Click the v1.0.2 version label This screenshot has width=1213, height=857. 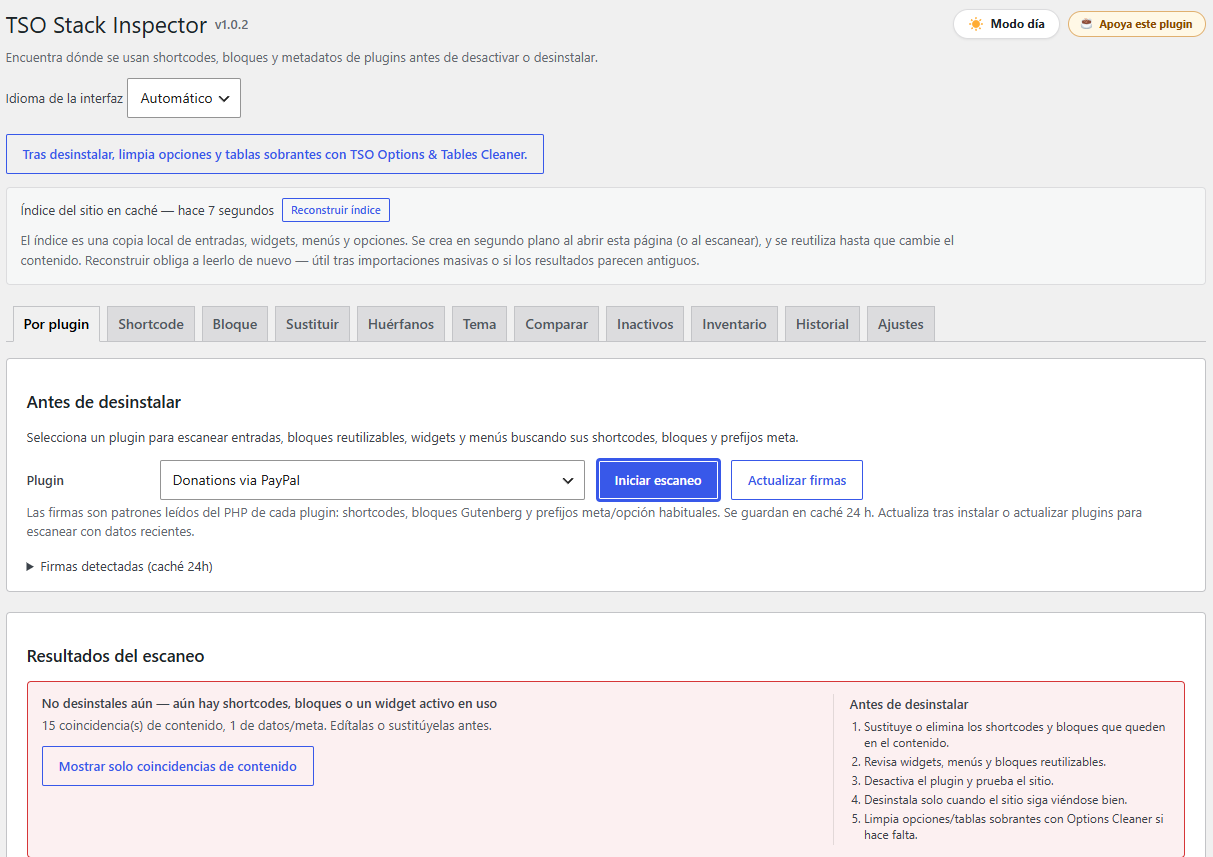(x=231, y=24)
